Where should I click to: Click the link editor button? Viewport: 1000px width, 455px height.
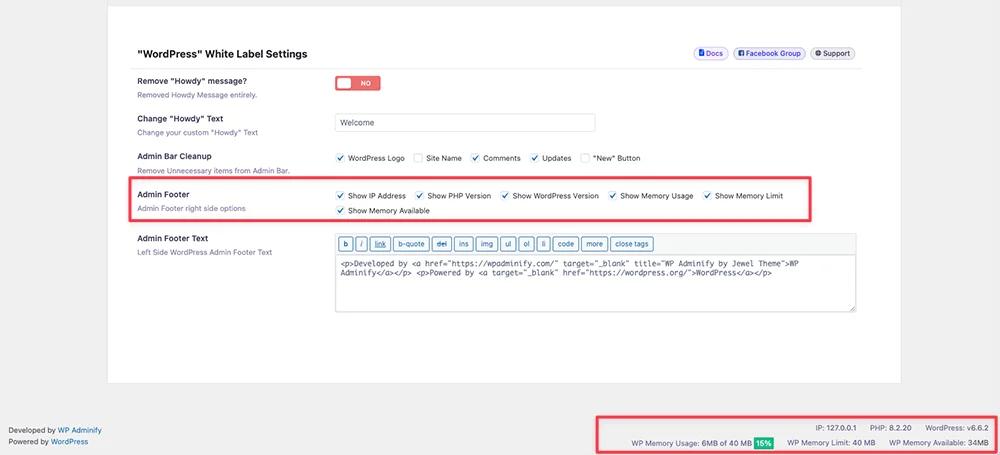coord(380,244)
